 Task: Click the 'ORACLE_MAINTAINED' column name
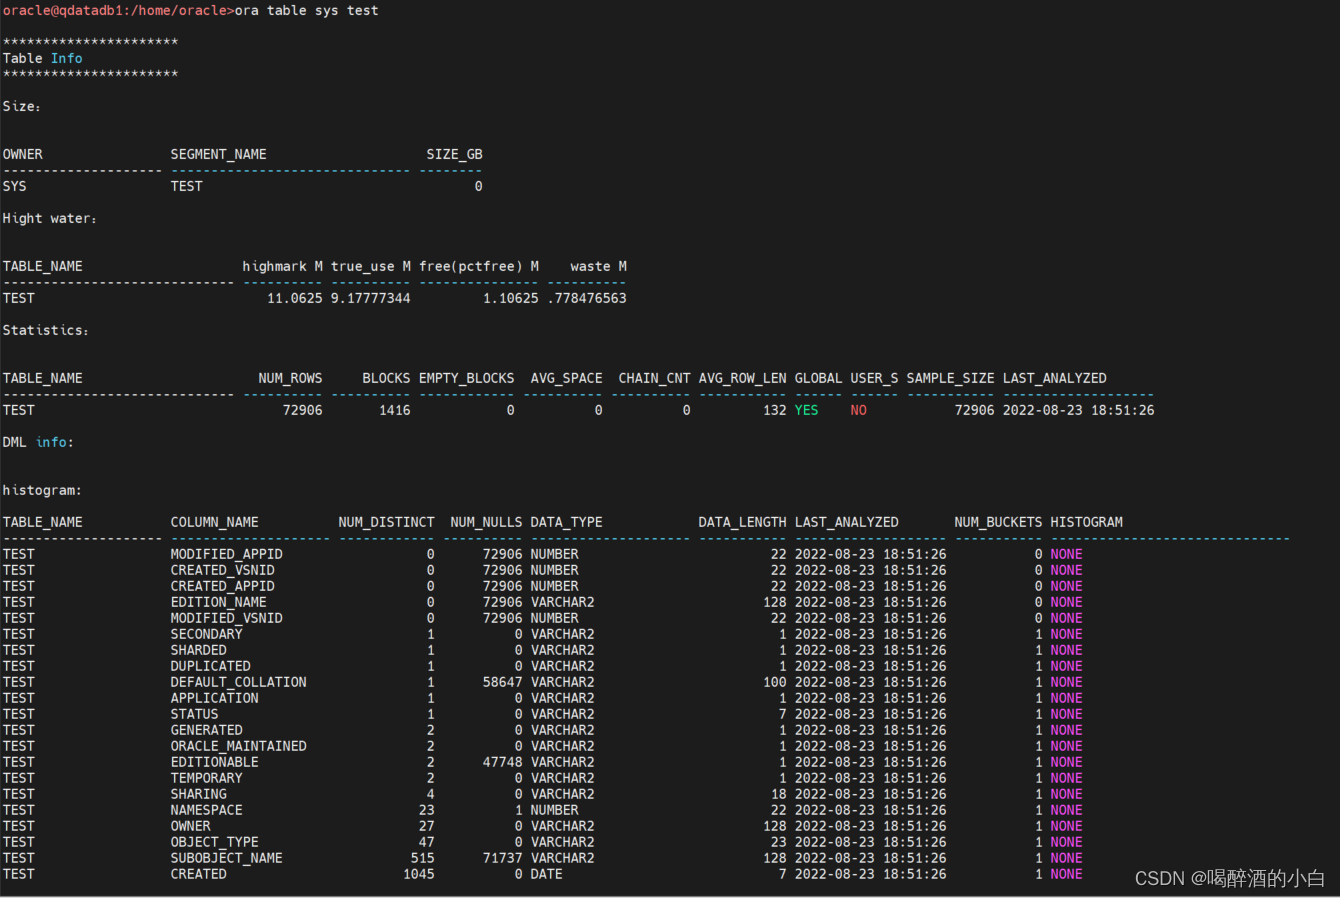click(x=238, y=746)
